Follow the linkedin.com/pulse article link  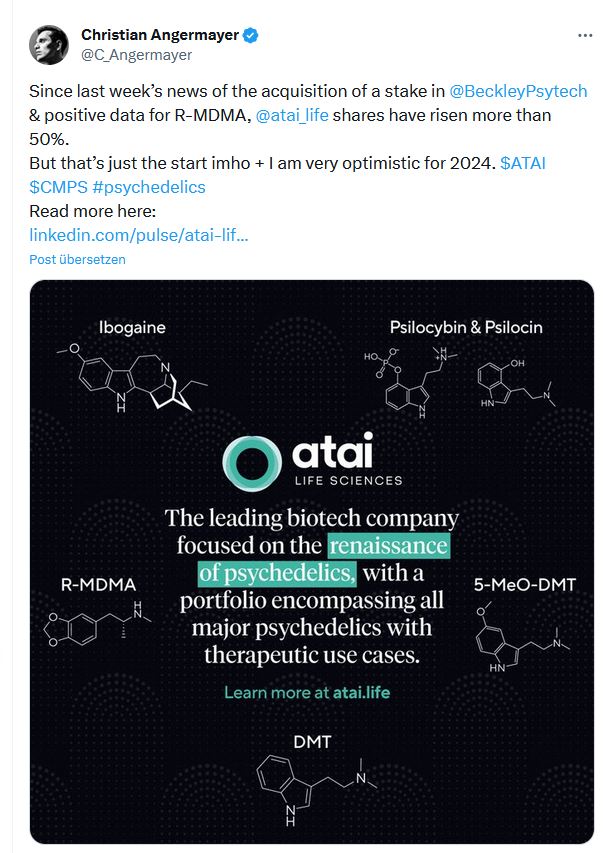click(x=140, y=234)
